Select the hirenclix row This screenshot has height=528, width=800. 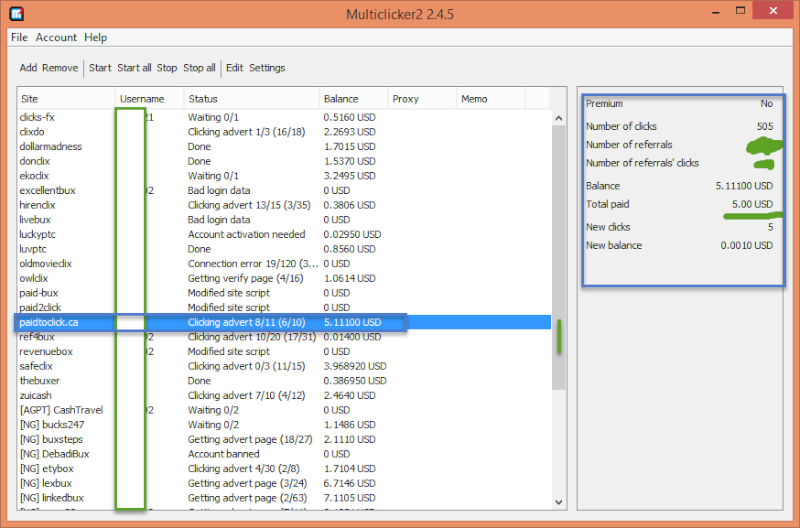pyautogui.click(x=284, y=205)
